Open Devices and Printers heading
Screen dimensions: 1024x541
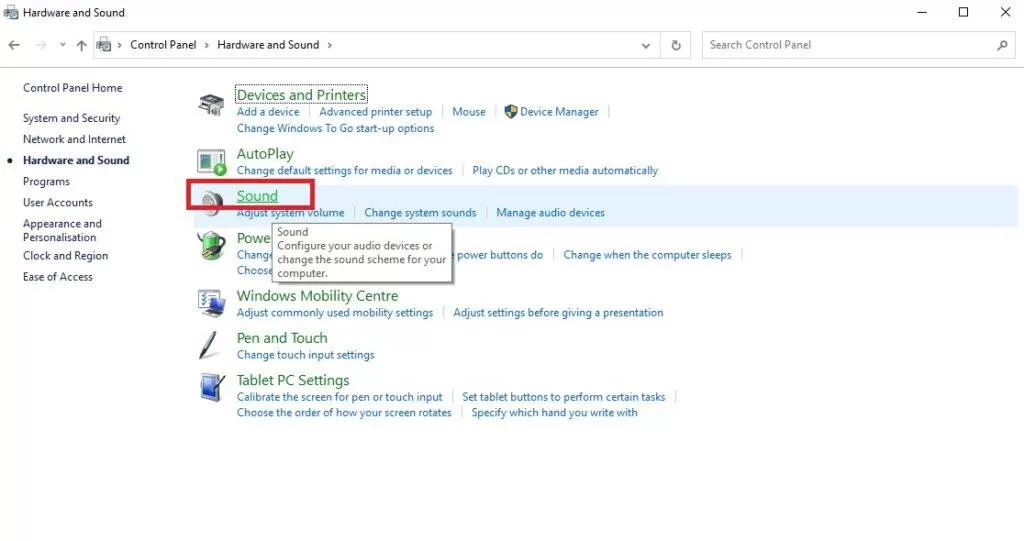point(301,95)
